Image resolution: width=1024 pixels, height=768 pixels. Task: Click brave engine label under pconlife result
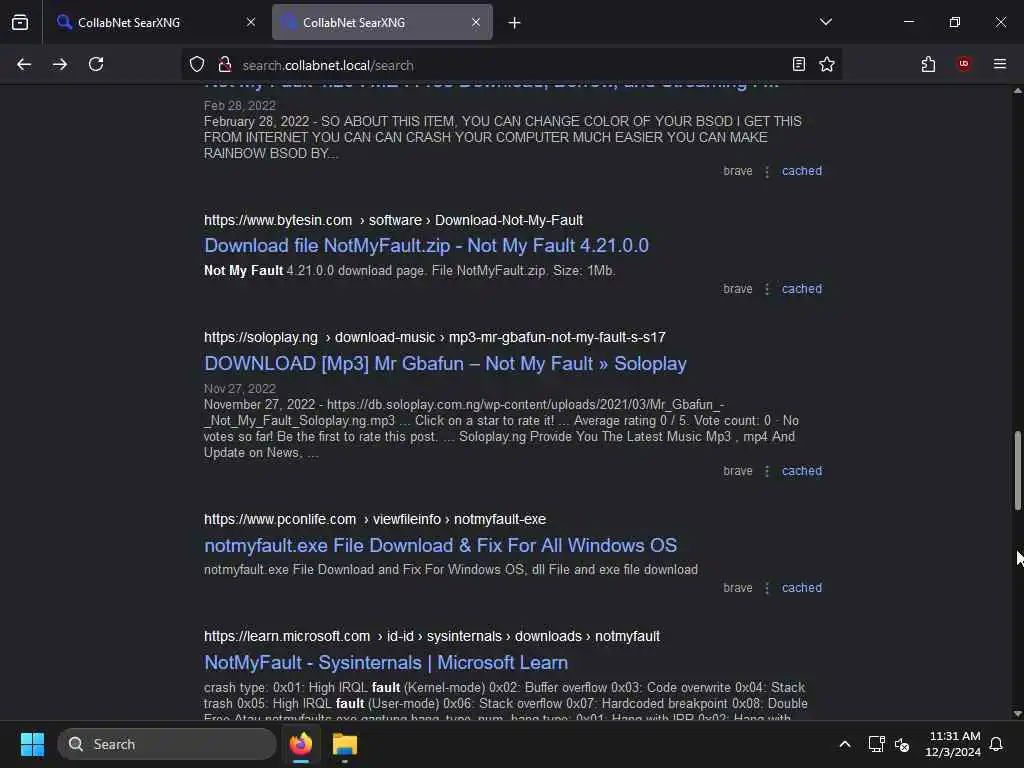point(737,588)
